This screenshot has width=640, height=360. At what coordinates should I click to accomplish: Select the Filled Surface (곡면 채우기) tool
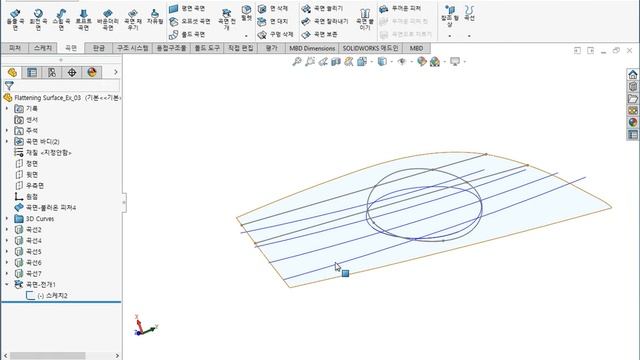(133, 20)
